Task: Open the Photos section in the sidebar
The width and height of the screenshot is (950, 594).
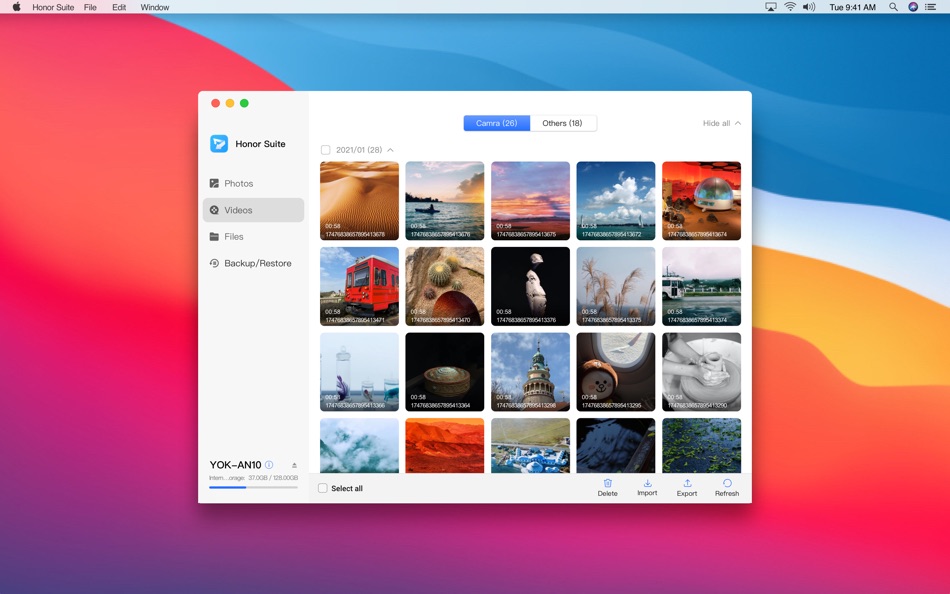Action: tap(240, 183)
